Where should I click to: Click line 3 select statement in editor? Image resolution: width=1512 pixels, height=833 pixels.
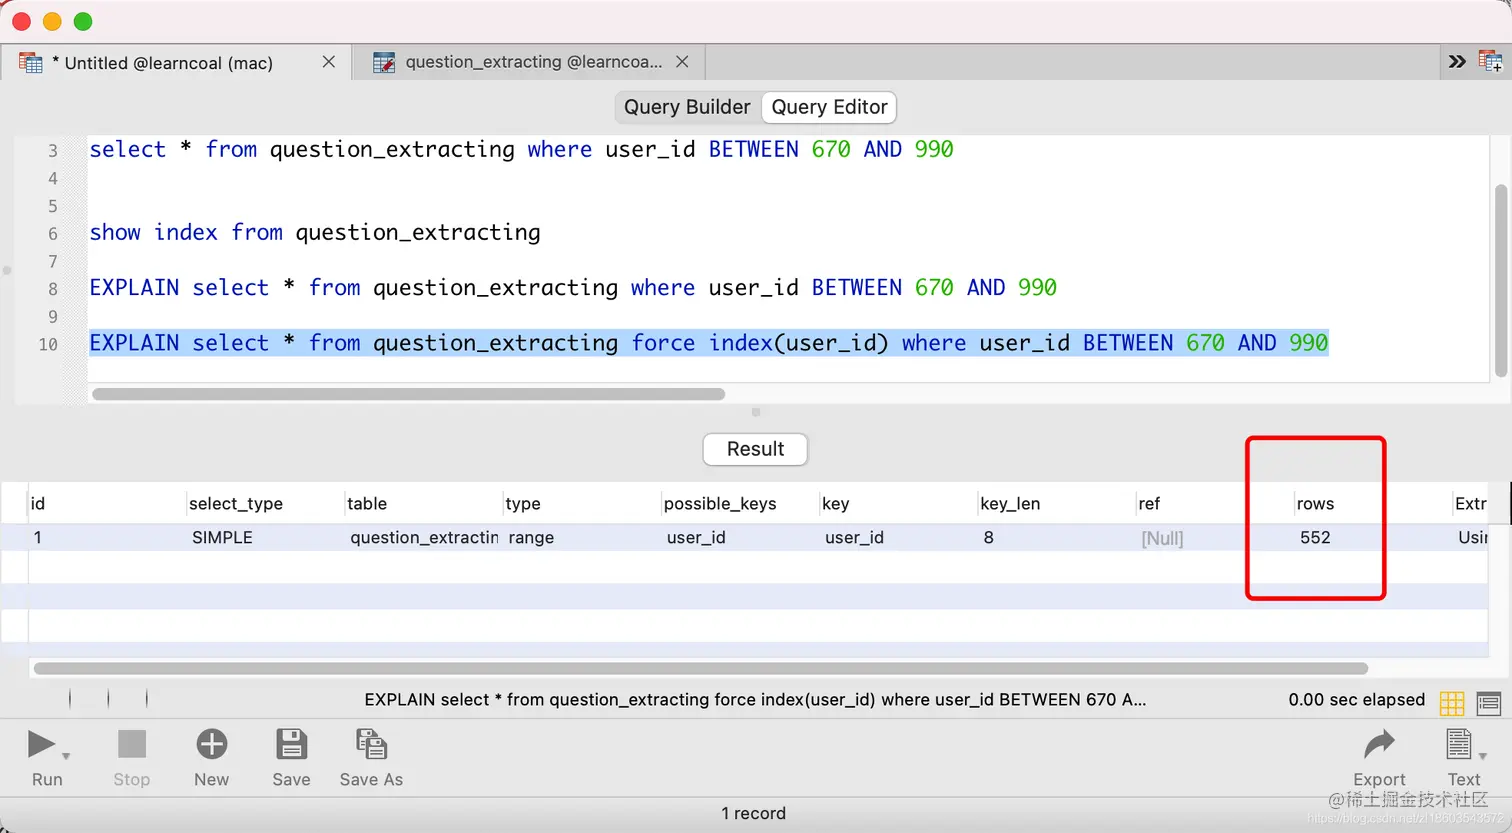521,150
